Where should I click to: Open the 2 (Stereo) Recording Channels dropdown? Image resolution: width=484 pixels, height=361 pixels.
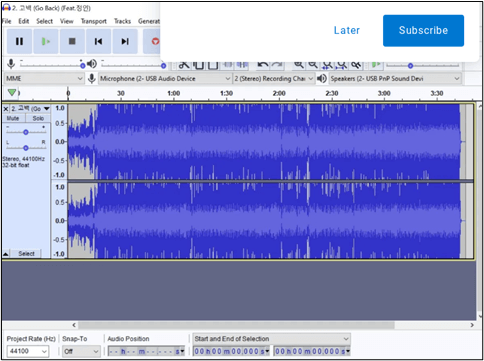pyautogui.click(x=274, y=79)
